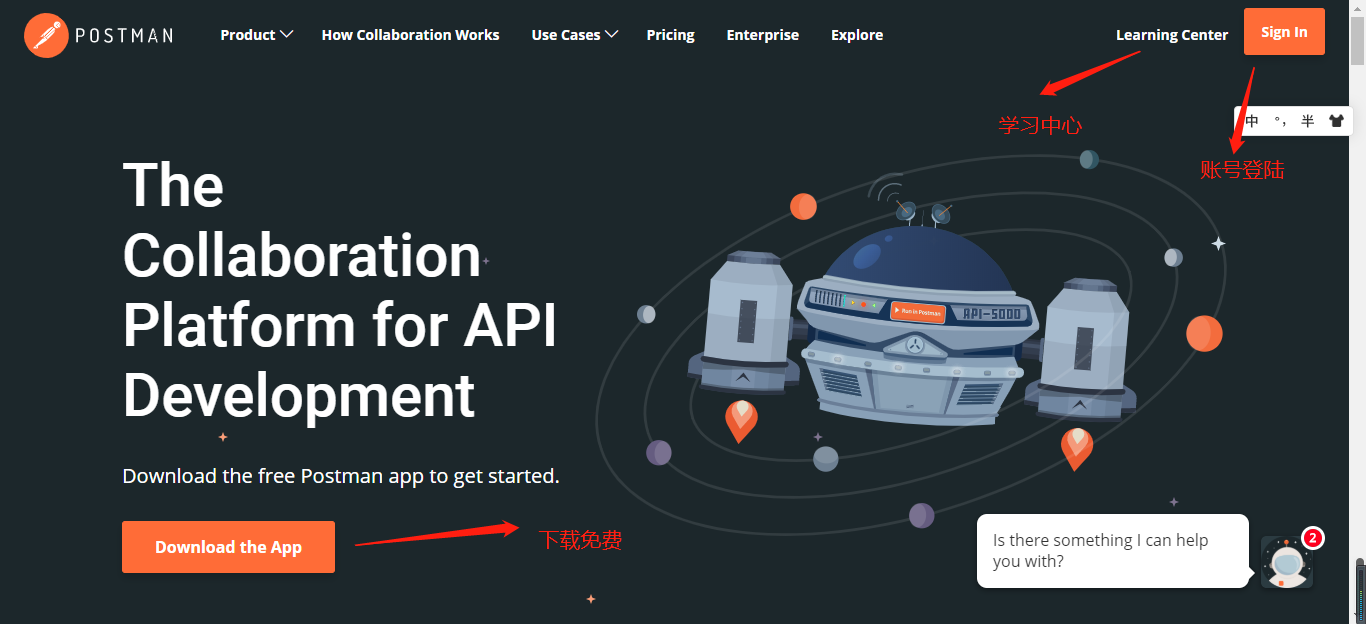1366x624 pixels.
Task: Open the chat help message bubble
Action: click(x=1112, y=551)
